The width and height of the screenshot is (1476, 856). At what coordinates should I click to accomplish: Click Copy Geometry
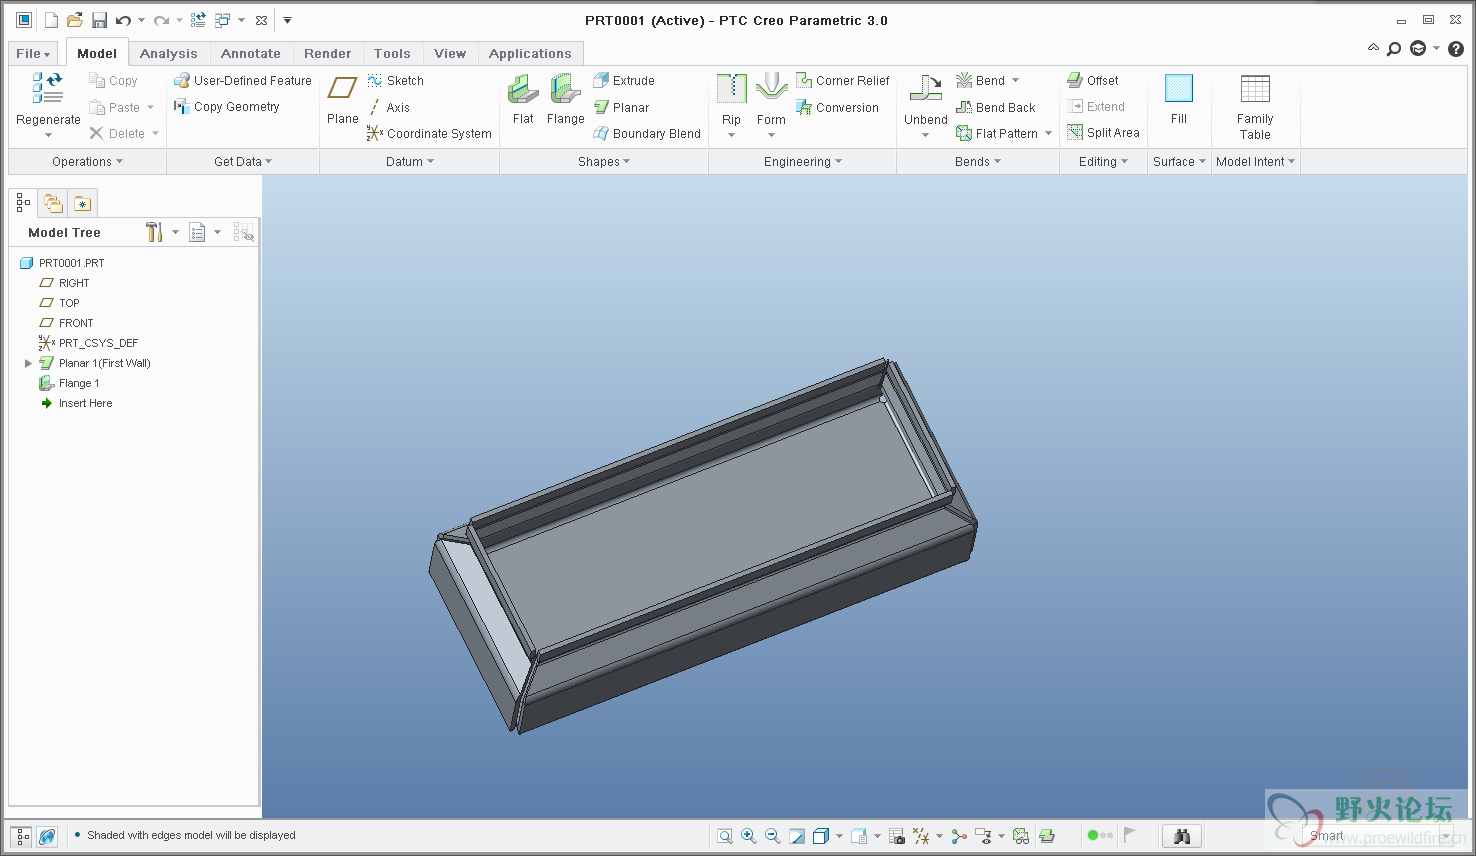pyautogui.click(x=227, y=107)
